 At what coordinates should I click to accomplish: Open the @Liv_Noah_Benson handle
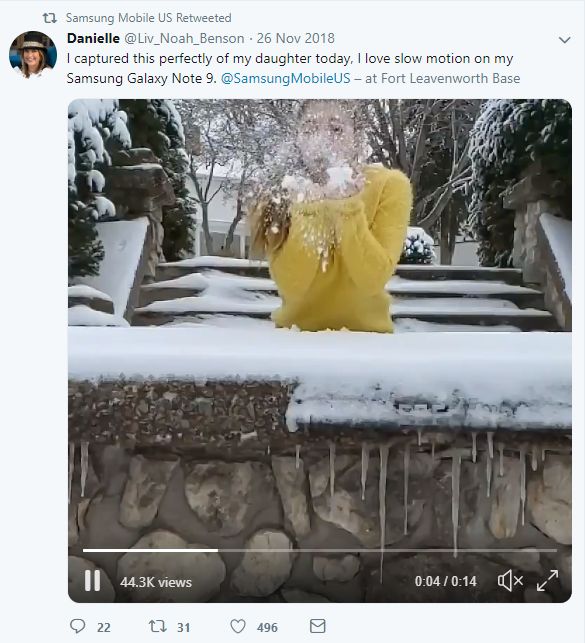tap(184, 39)
